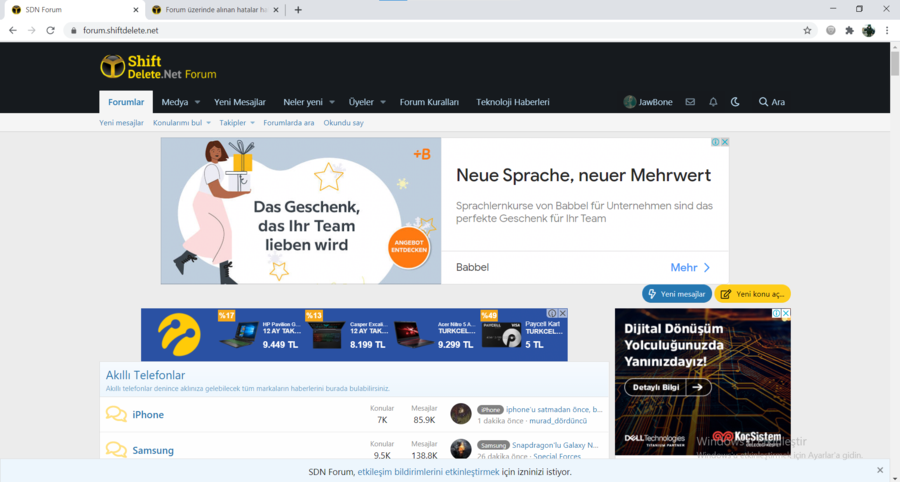The width and height of the screenshot is (900, 482).
Task: Dismiss the notification permission bar
Action: 880,470
